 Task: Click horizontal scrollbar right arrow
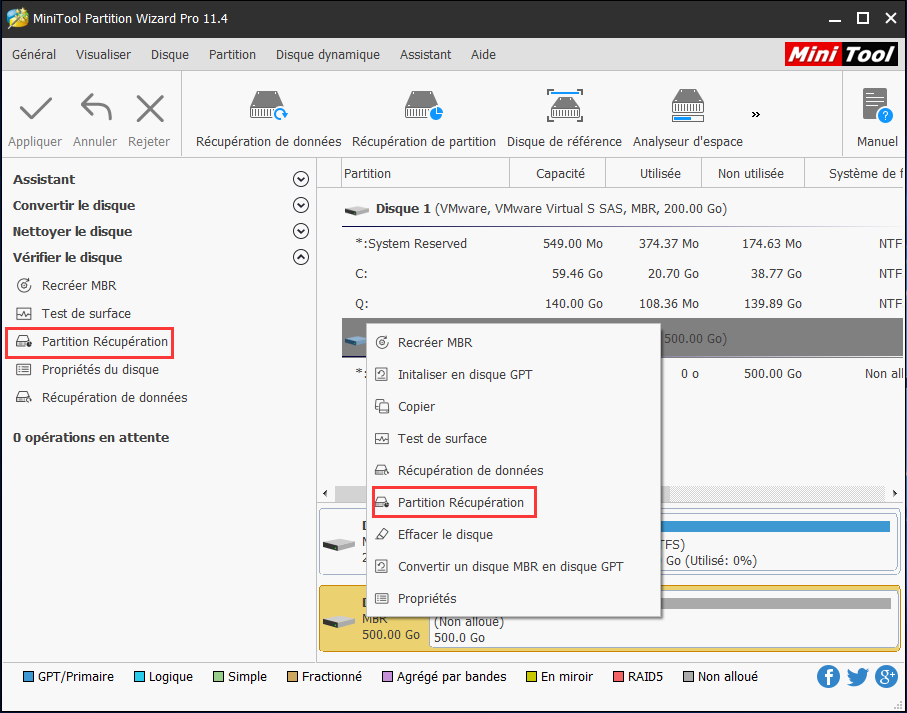894,493
